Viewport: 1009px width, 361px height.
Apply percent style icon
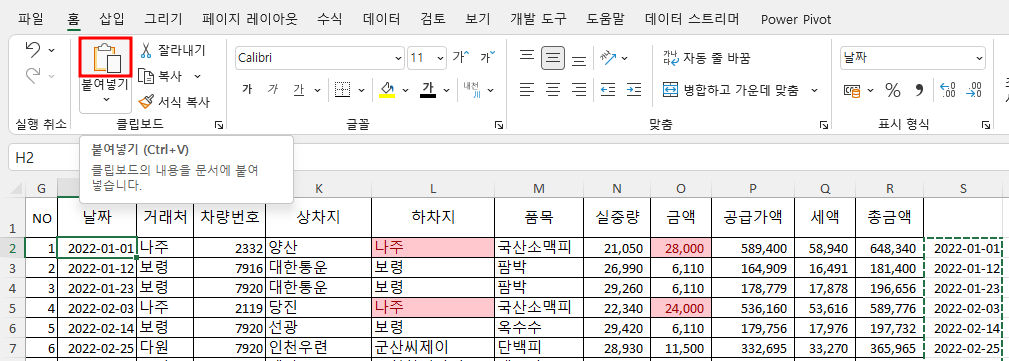(x=893, y=90)
